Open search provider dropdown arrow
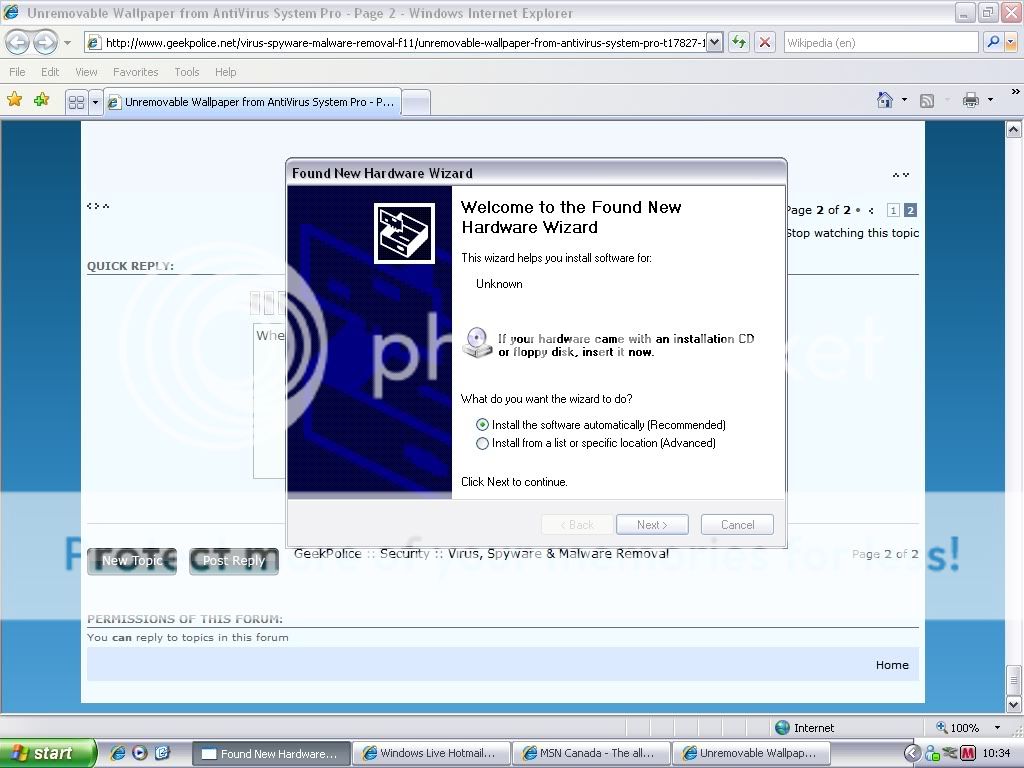This screenshot has width=1024, height=768. pos(1010,42)
